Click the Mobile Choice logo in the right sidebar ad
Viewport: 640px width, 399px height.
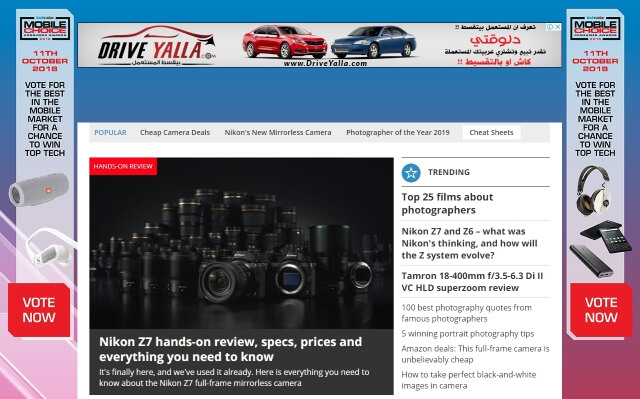[x=595, y=28]
